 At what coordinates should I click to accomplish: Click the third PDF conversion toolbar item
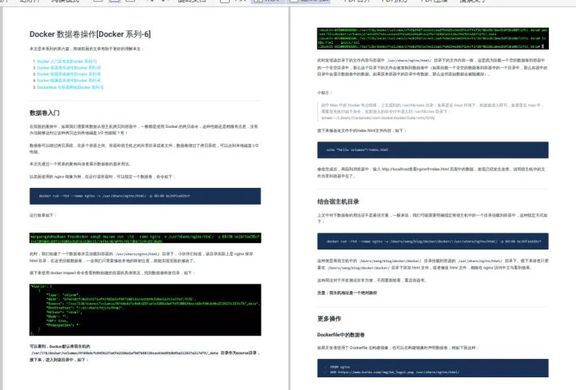434,1
